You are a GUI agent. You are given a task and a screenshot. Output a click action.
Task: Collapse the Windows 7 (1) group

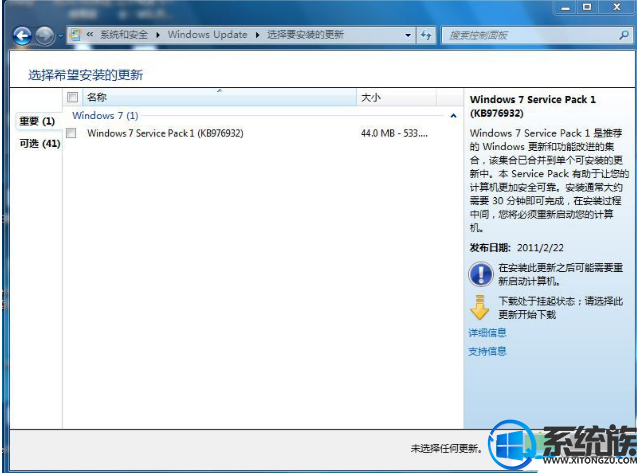point(453,116)
